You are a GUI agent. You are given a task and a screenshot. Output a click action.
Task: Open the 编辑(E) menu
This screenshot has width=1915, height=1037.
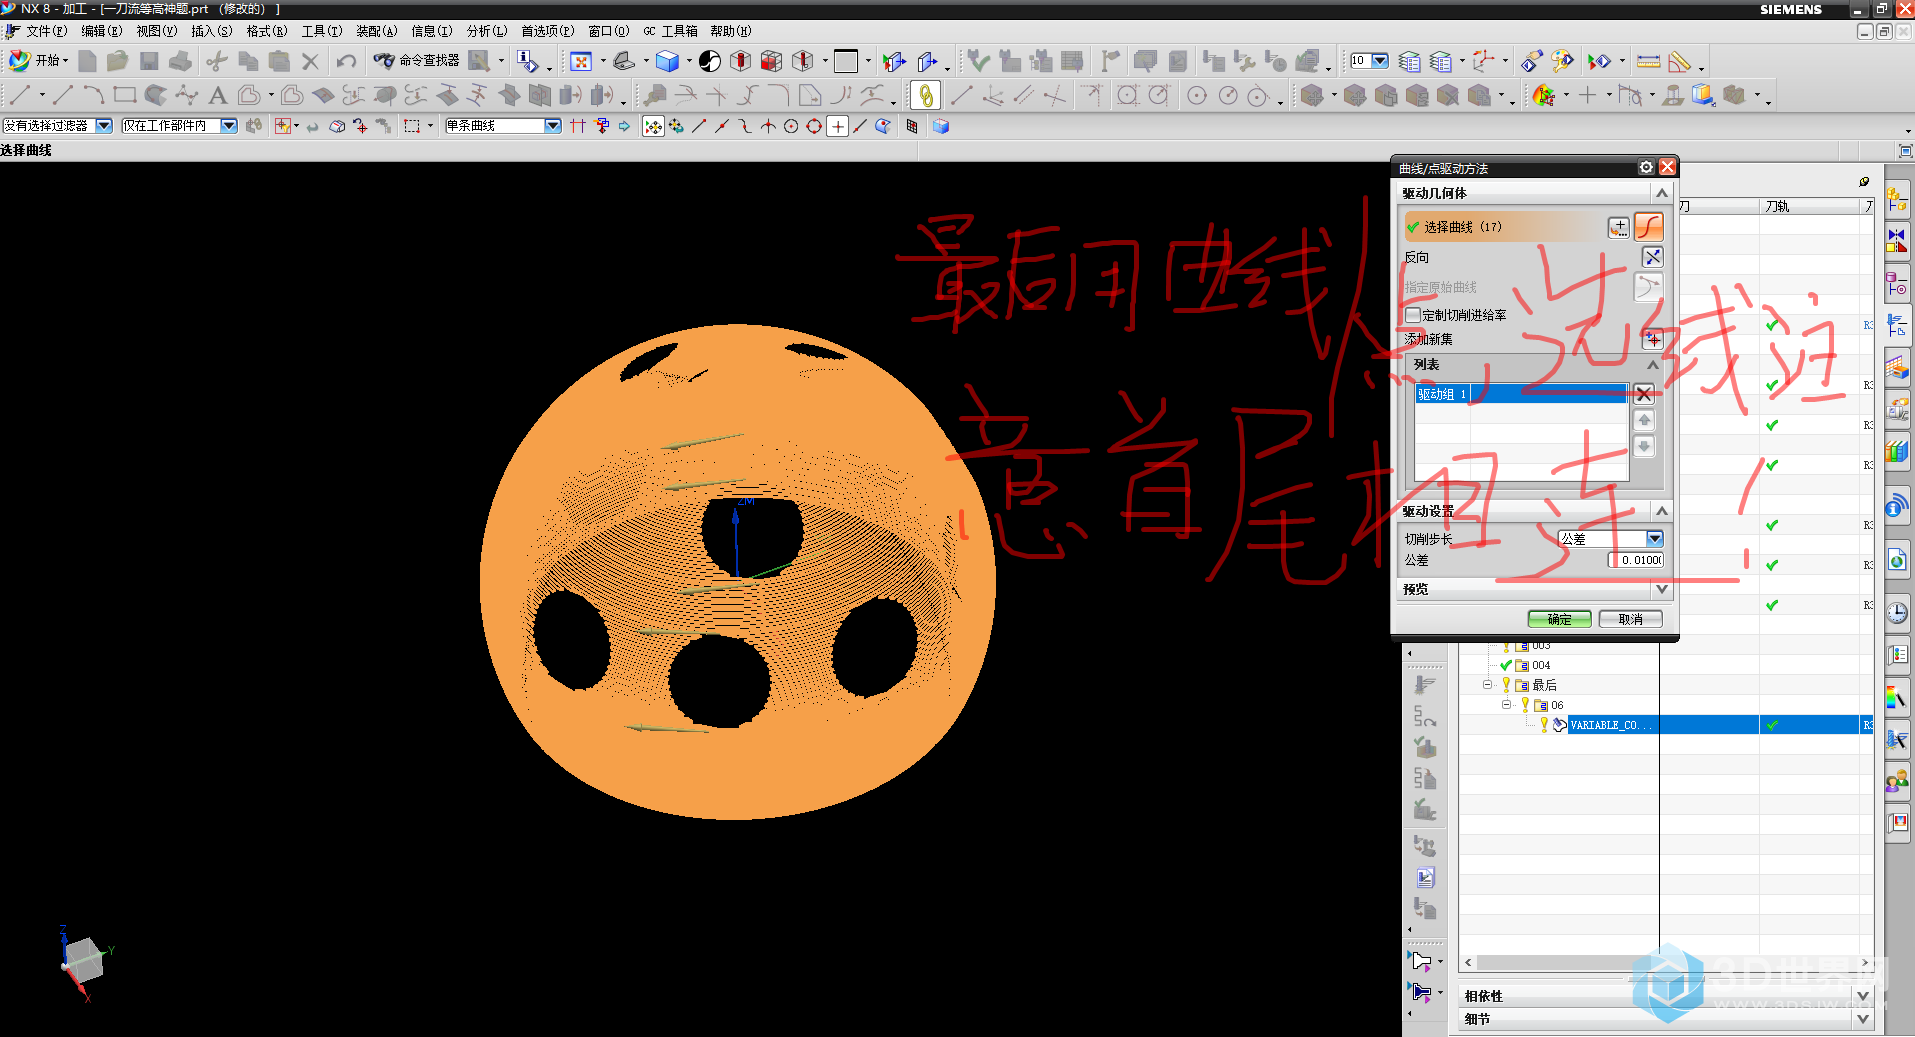click(101, 31)
